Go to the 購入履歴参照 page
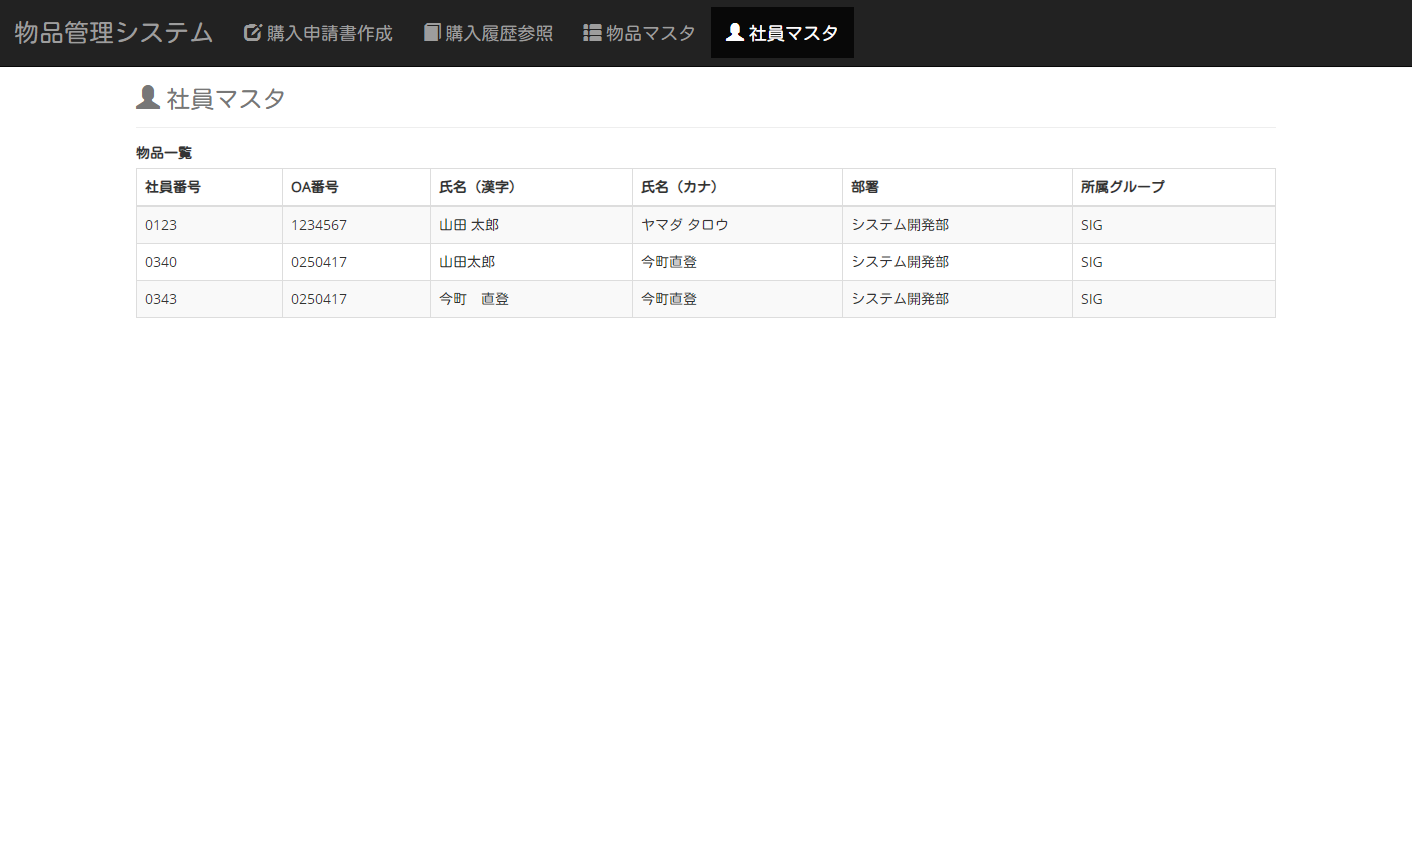The height and width of the screenshot is (858, 1412). click(498, 33)
